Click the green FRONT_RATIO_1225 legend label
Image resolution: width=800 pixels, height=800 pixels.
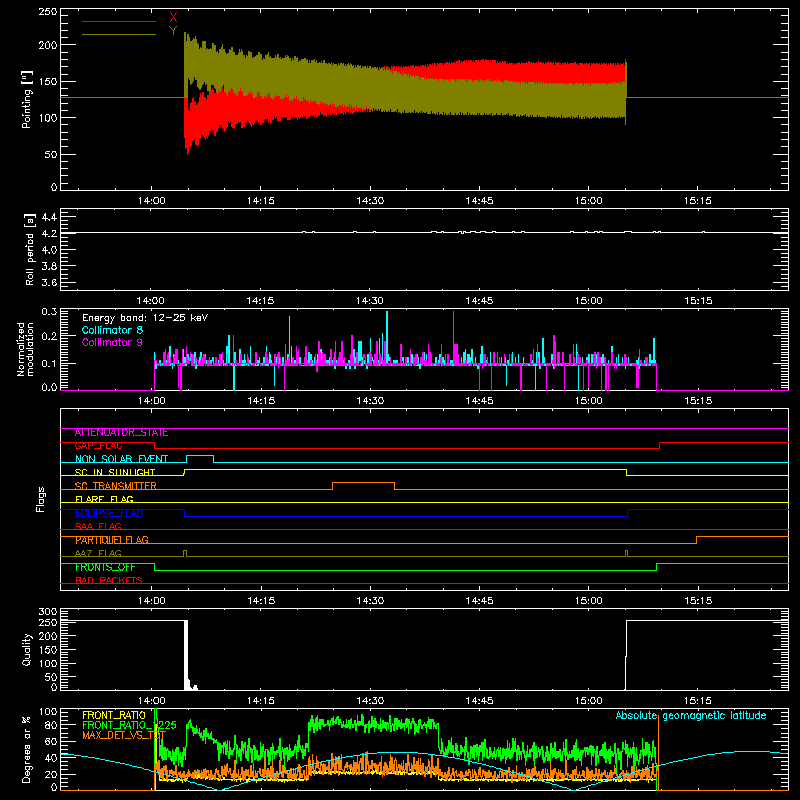pos(130,725)
